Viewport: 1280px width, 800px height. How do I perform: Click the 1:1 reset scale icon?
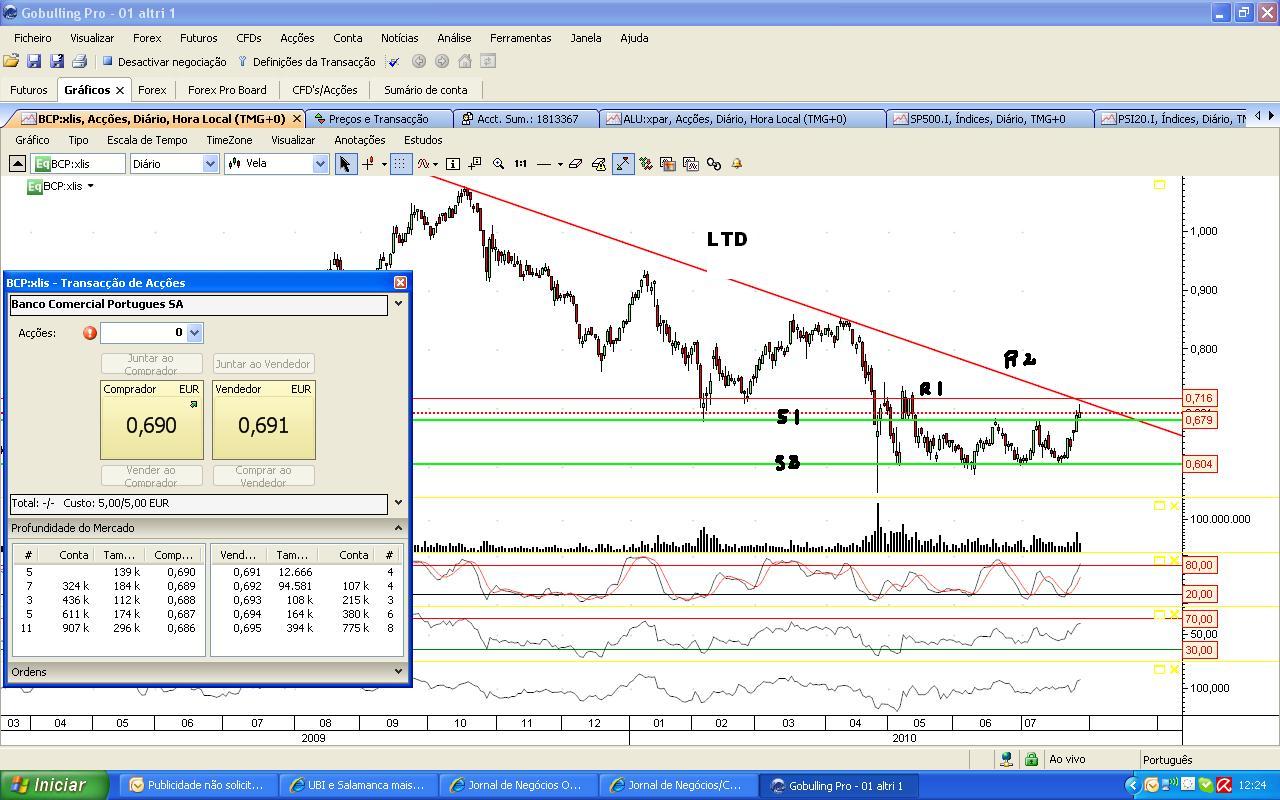tap(521, 164)
